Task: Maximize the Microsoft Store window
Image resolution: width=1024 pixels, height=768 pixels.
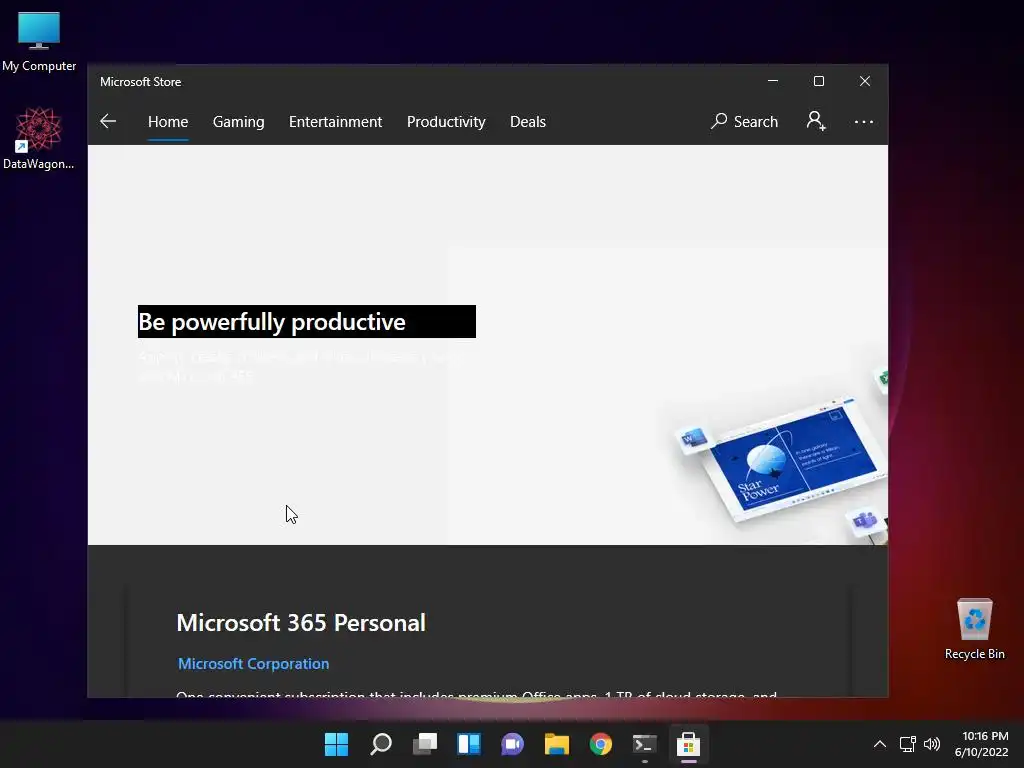Action: (819, 81)
